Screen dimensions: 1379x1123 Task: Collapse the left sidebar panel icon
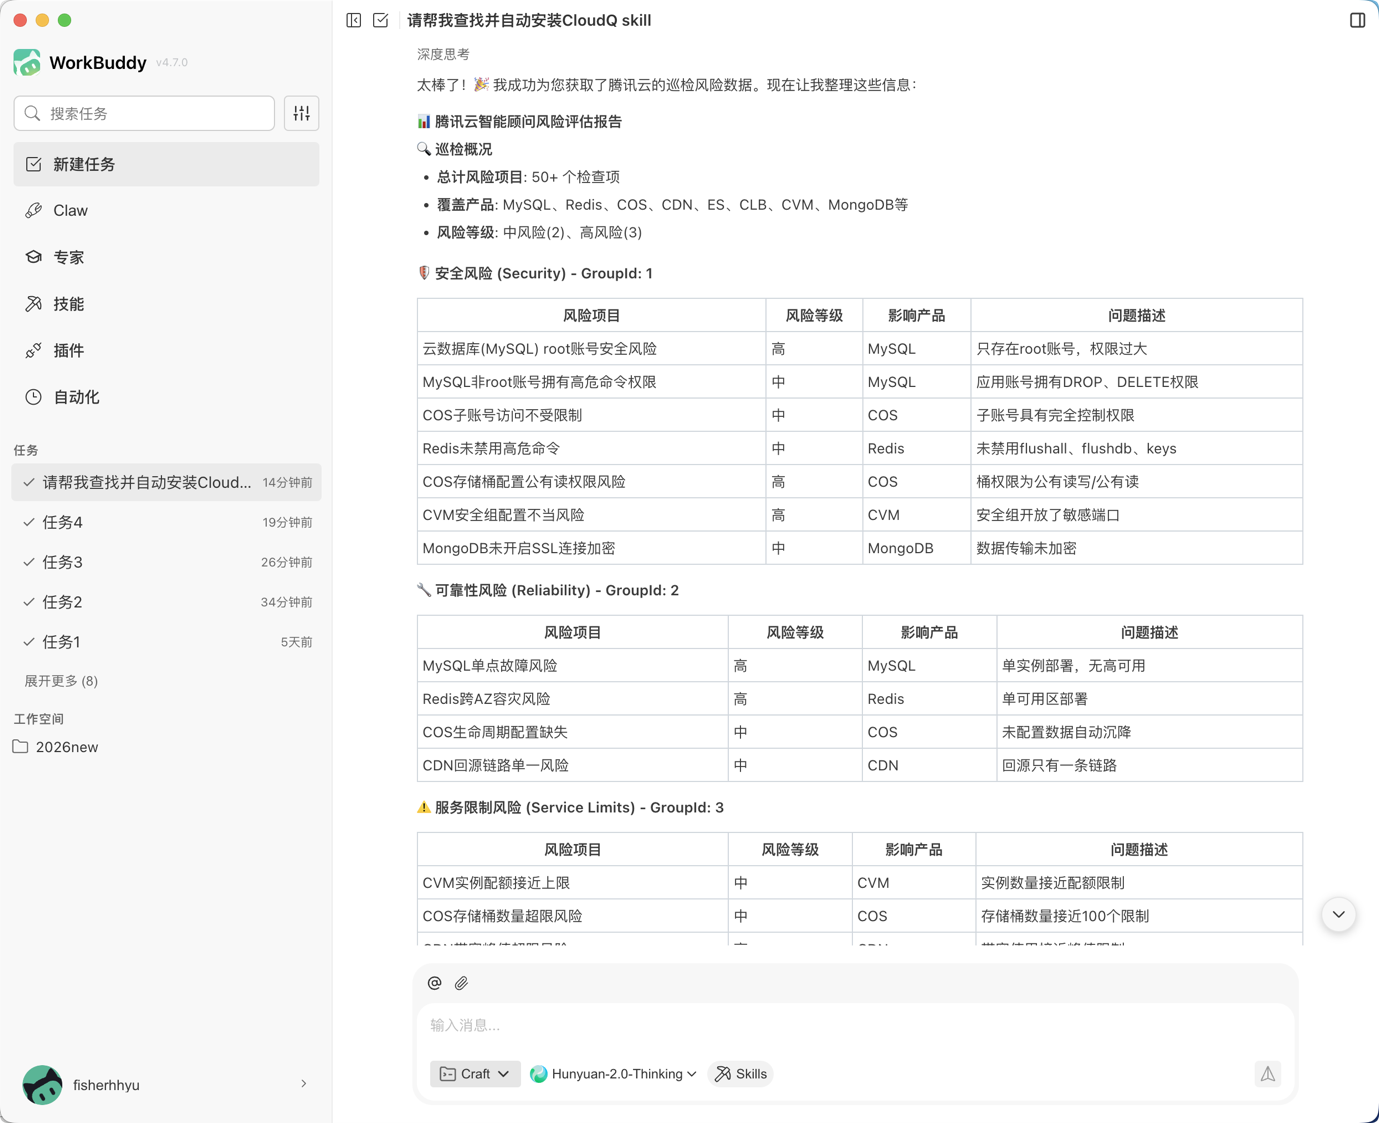click(x=354, y=20)
